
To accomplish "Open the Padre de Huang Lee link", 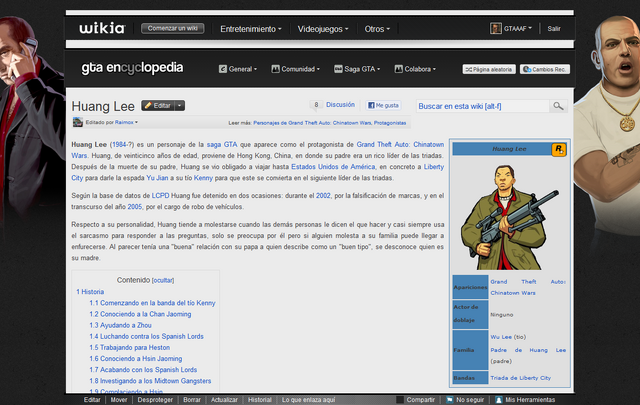I will [528, 350].
